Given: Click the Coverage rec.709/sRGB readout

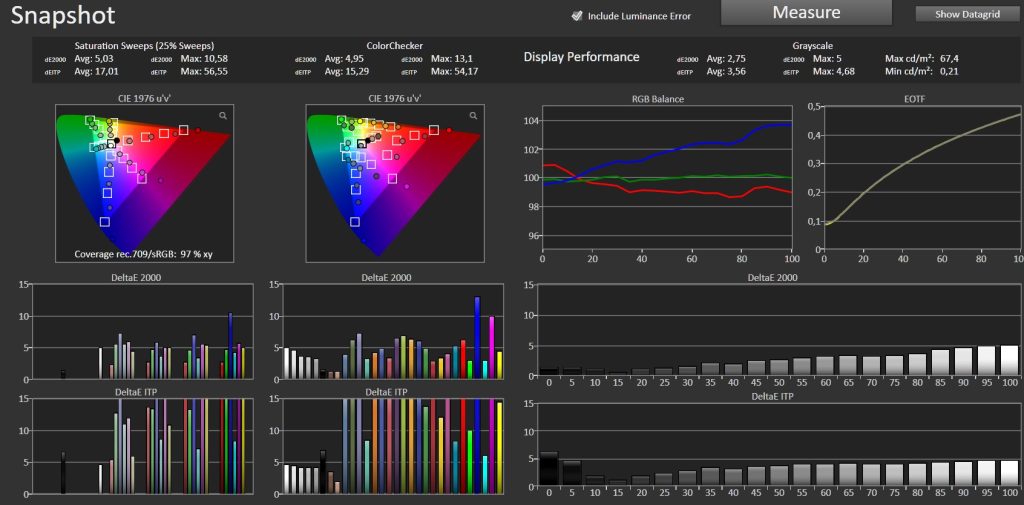Looking at the screenshot, I should 144,254.
